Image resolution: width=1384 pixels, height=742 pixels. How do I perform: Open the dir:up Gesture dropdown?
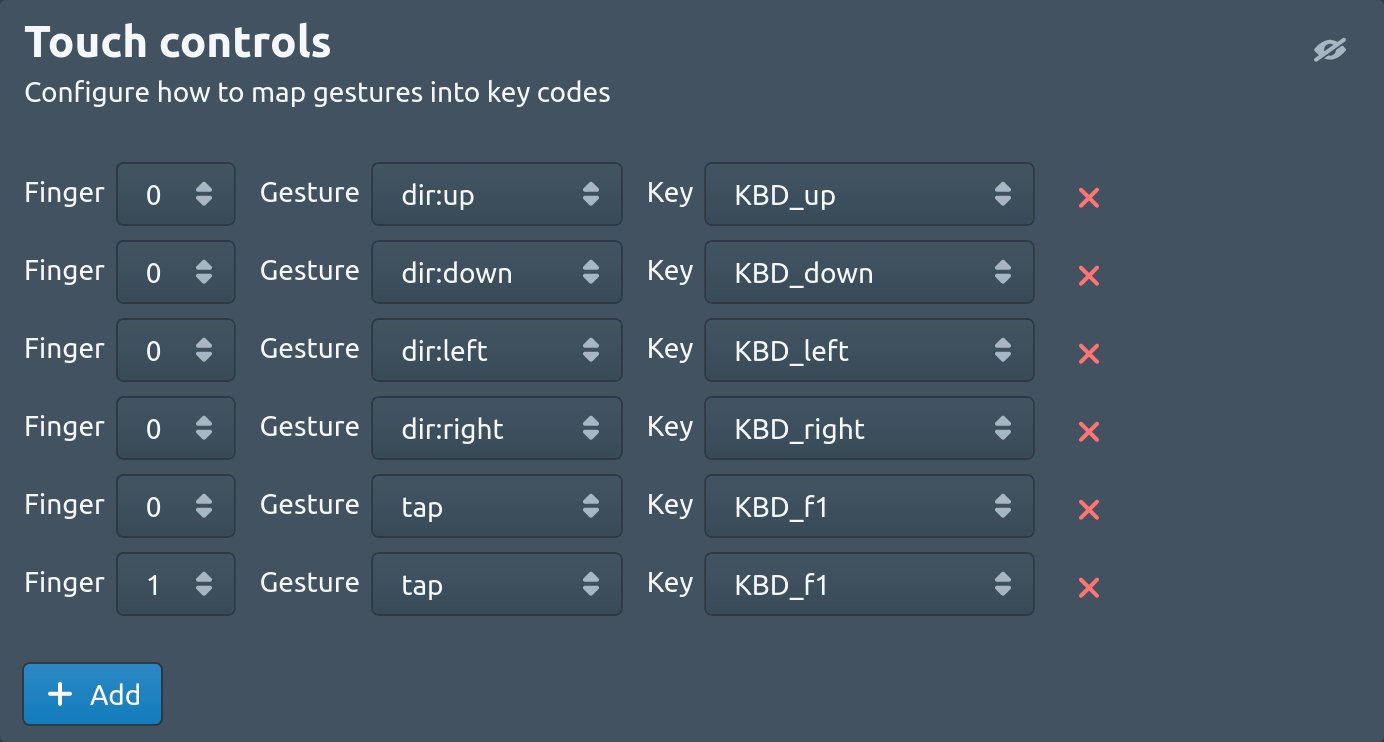pos(497,194)
